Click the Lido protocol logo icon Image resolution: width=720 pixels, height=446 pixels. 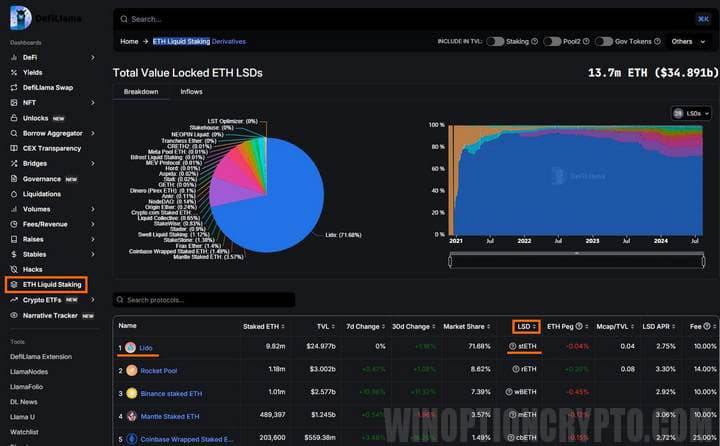point(131,347)
